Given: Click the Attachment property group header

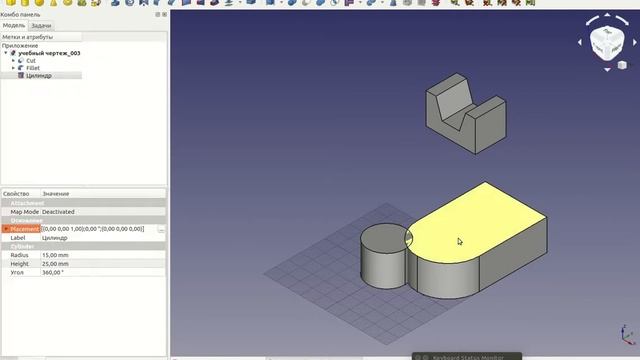Looking at the screenshot, I should pos(83,203).
